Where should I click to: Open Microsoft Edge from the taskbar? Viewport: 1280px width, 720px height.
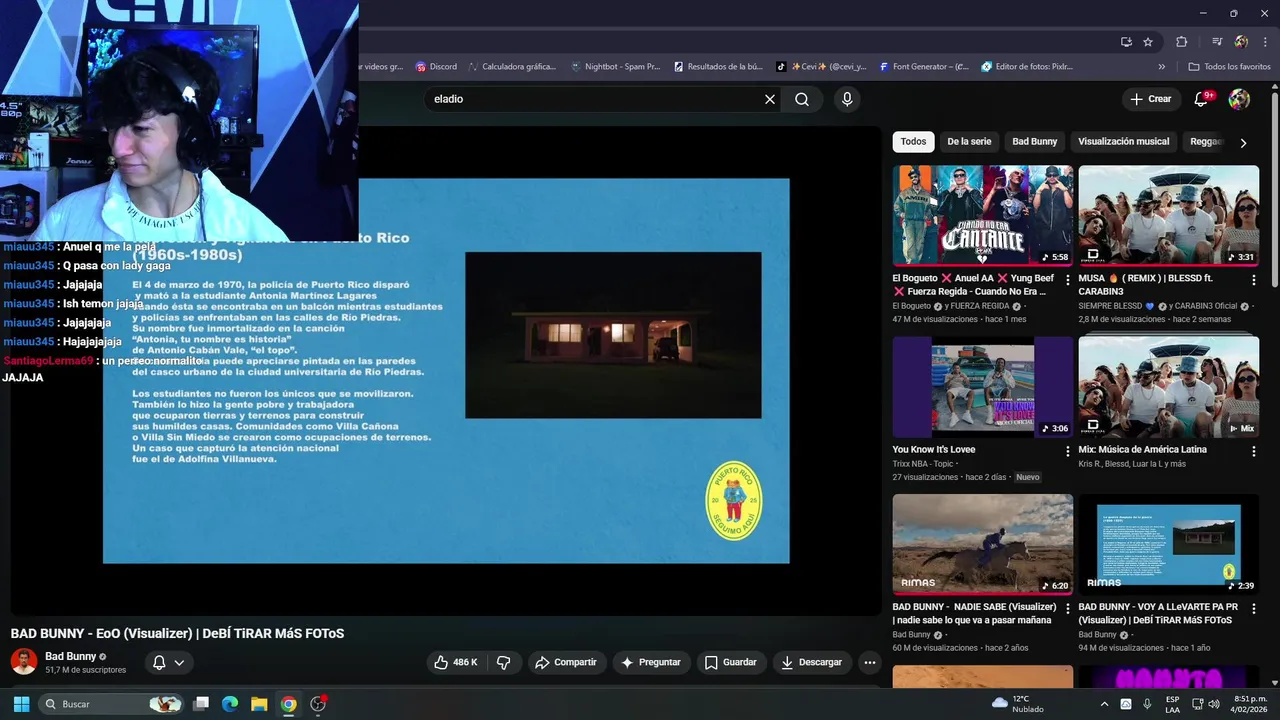[x=229, y=704]
